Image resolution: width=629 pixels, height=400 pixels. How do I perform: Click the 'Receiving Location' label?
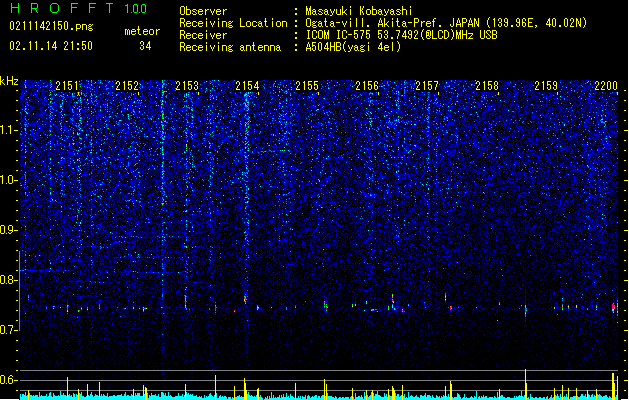[233, 23]
